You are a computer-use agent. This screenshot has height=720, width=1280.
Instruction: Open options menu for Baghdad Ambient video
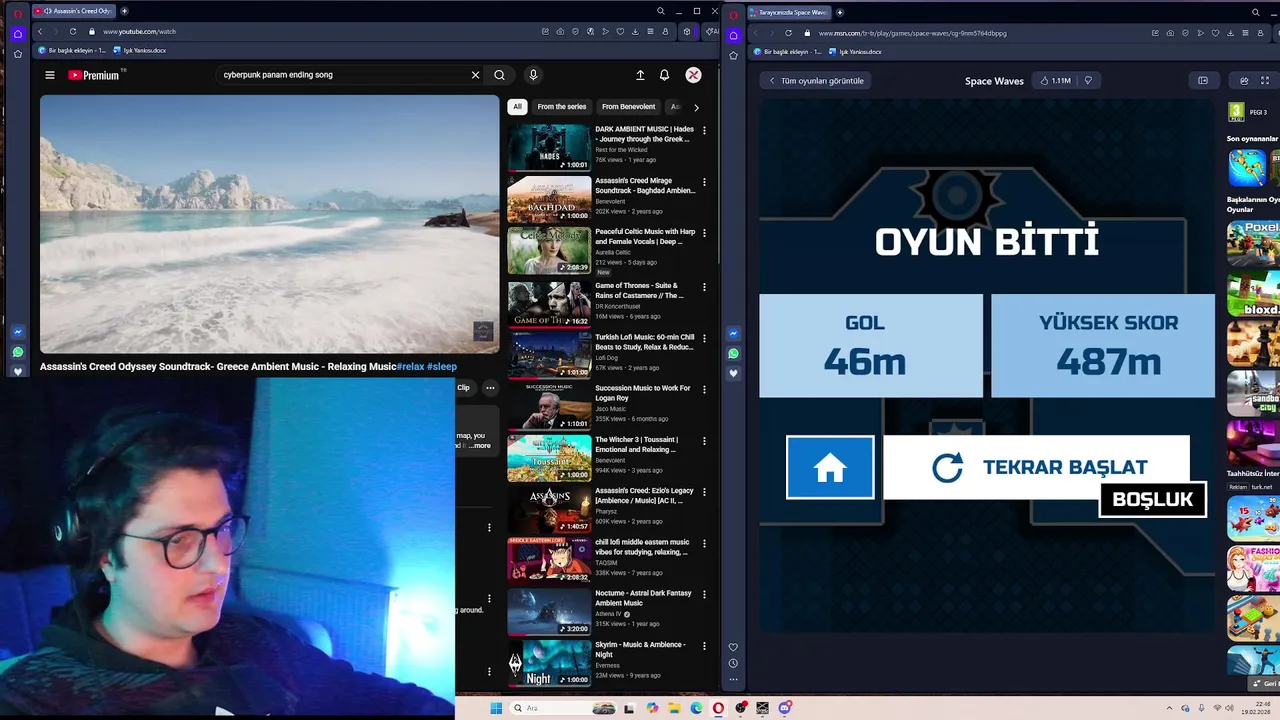[704, 182]
